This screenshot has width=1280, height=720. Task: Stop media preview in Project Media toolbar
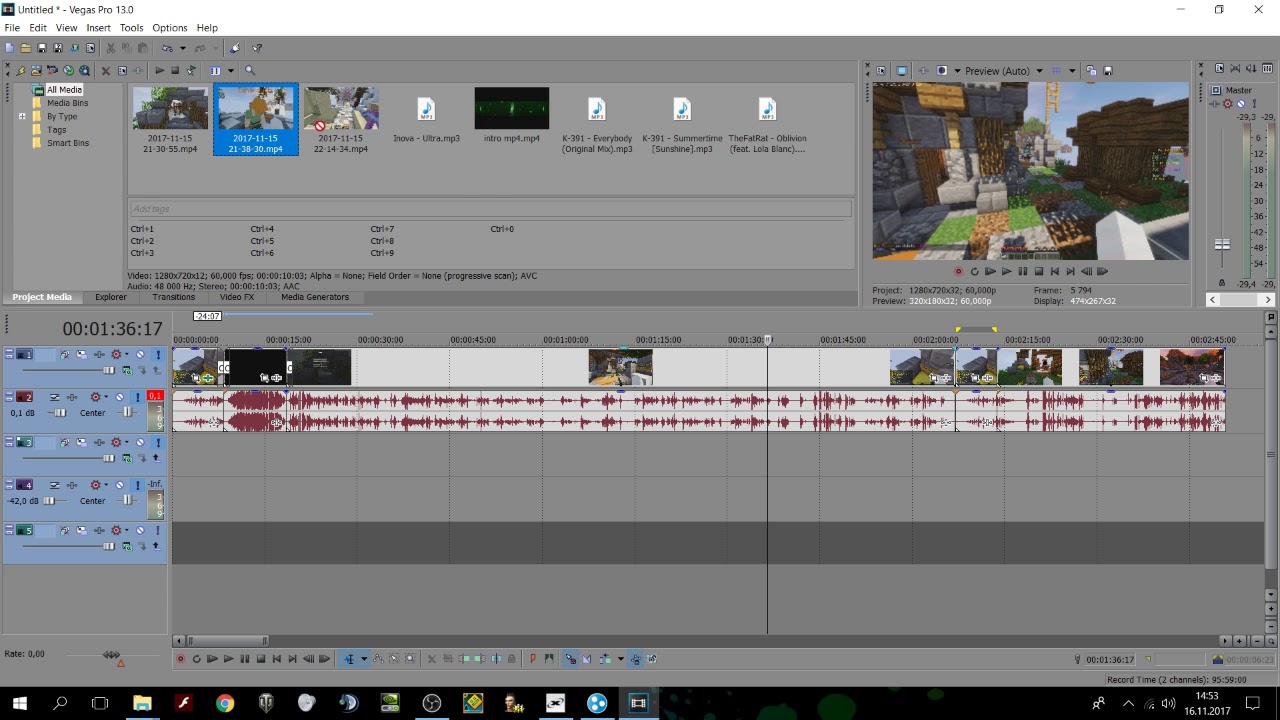tap(175, 71)
